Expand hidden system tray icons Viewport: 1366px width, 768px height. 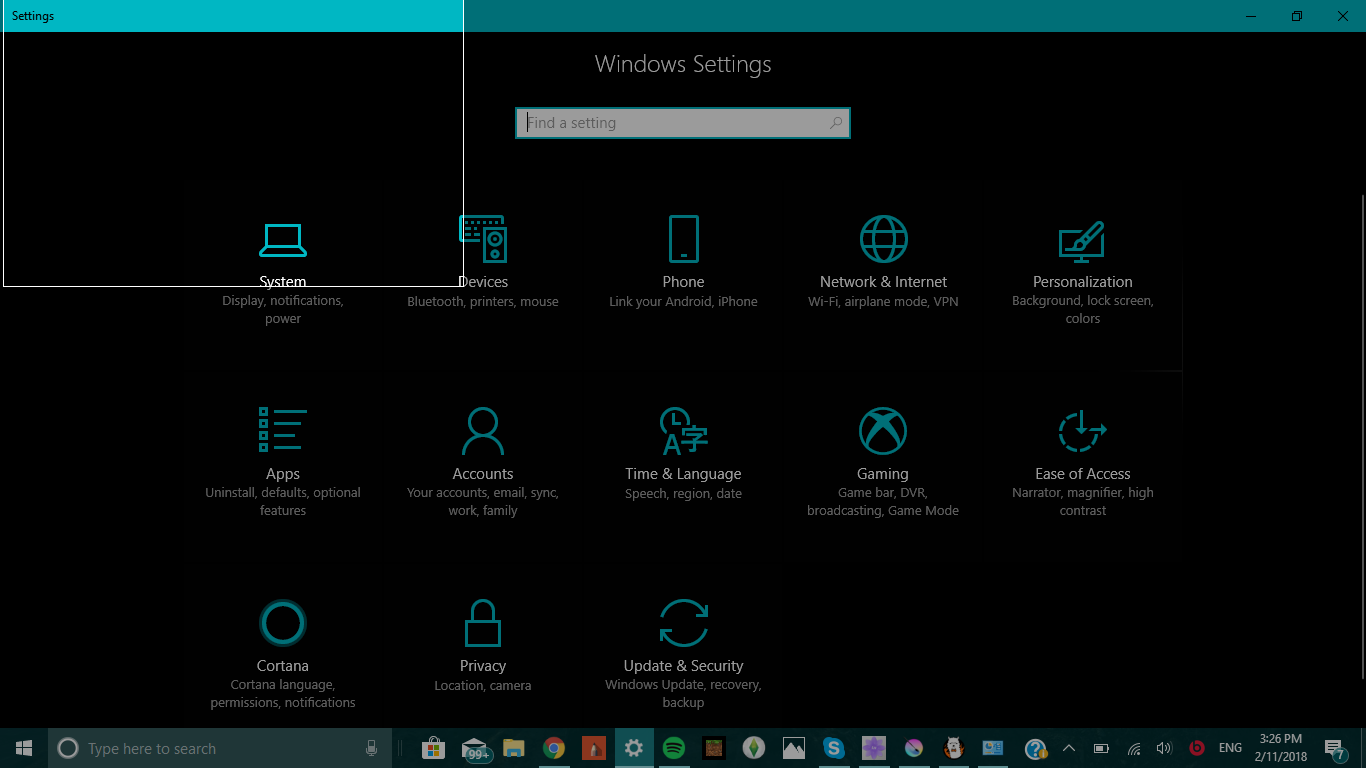pos(1069,747)
